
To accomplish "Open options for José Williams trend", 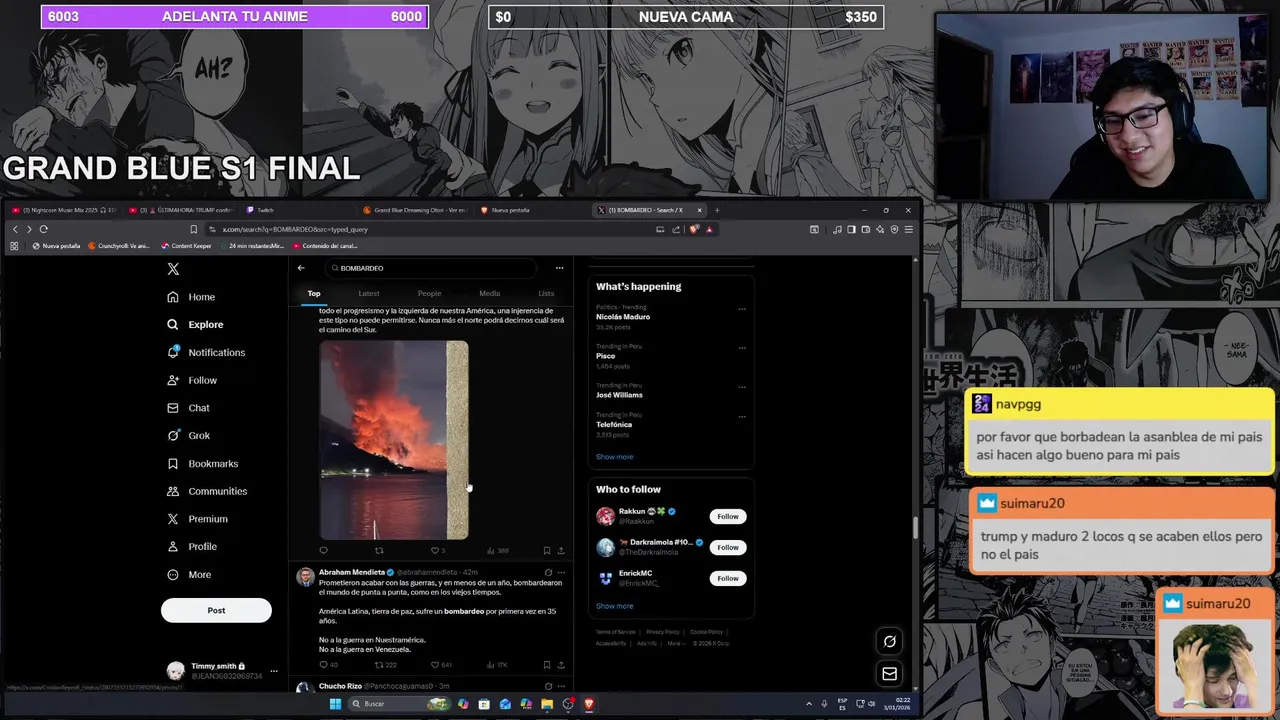I will [x=742, y=387].
